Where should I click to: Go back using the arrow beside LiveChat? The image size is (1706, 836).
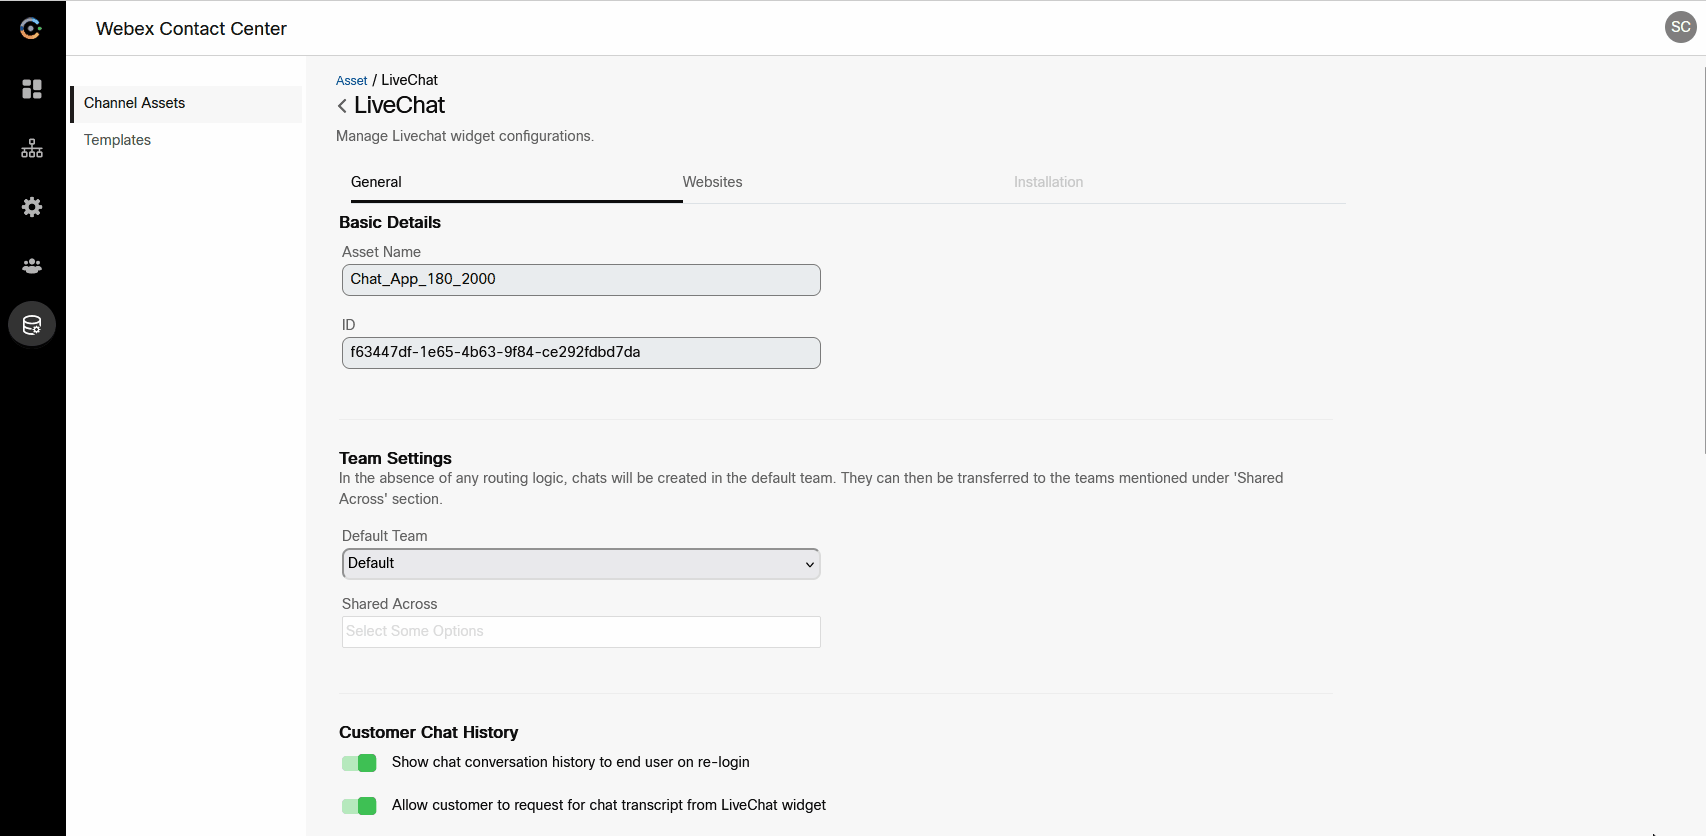coord(343,106)
